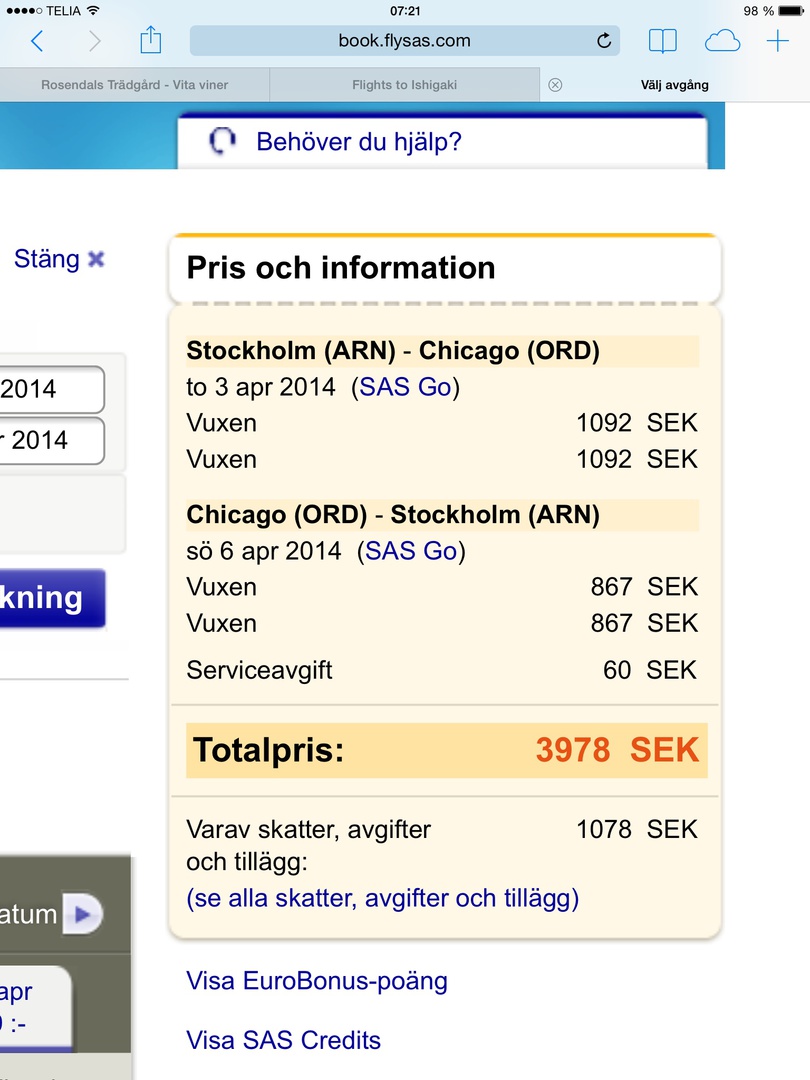Viewport: 810px width, 1080px height.
Task: Tap the Safari forward arrow
Action: click(x=95, y=41)
